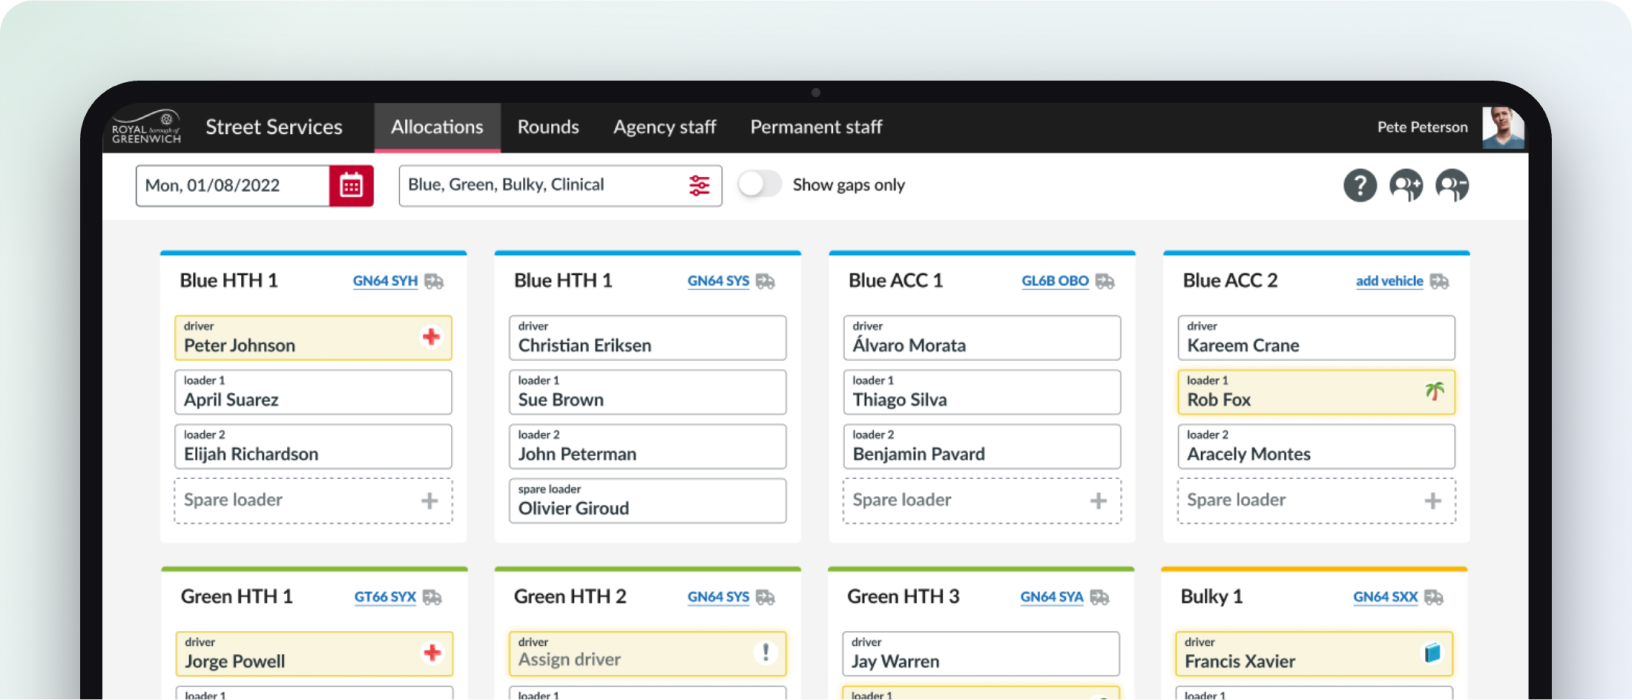Open the help question mark icon
Screen dimensions: 1632x700
pos(1360,185)
